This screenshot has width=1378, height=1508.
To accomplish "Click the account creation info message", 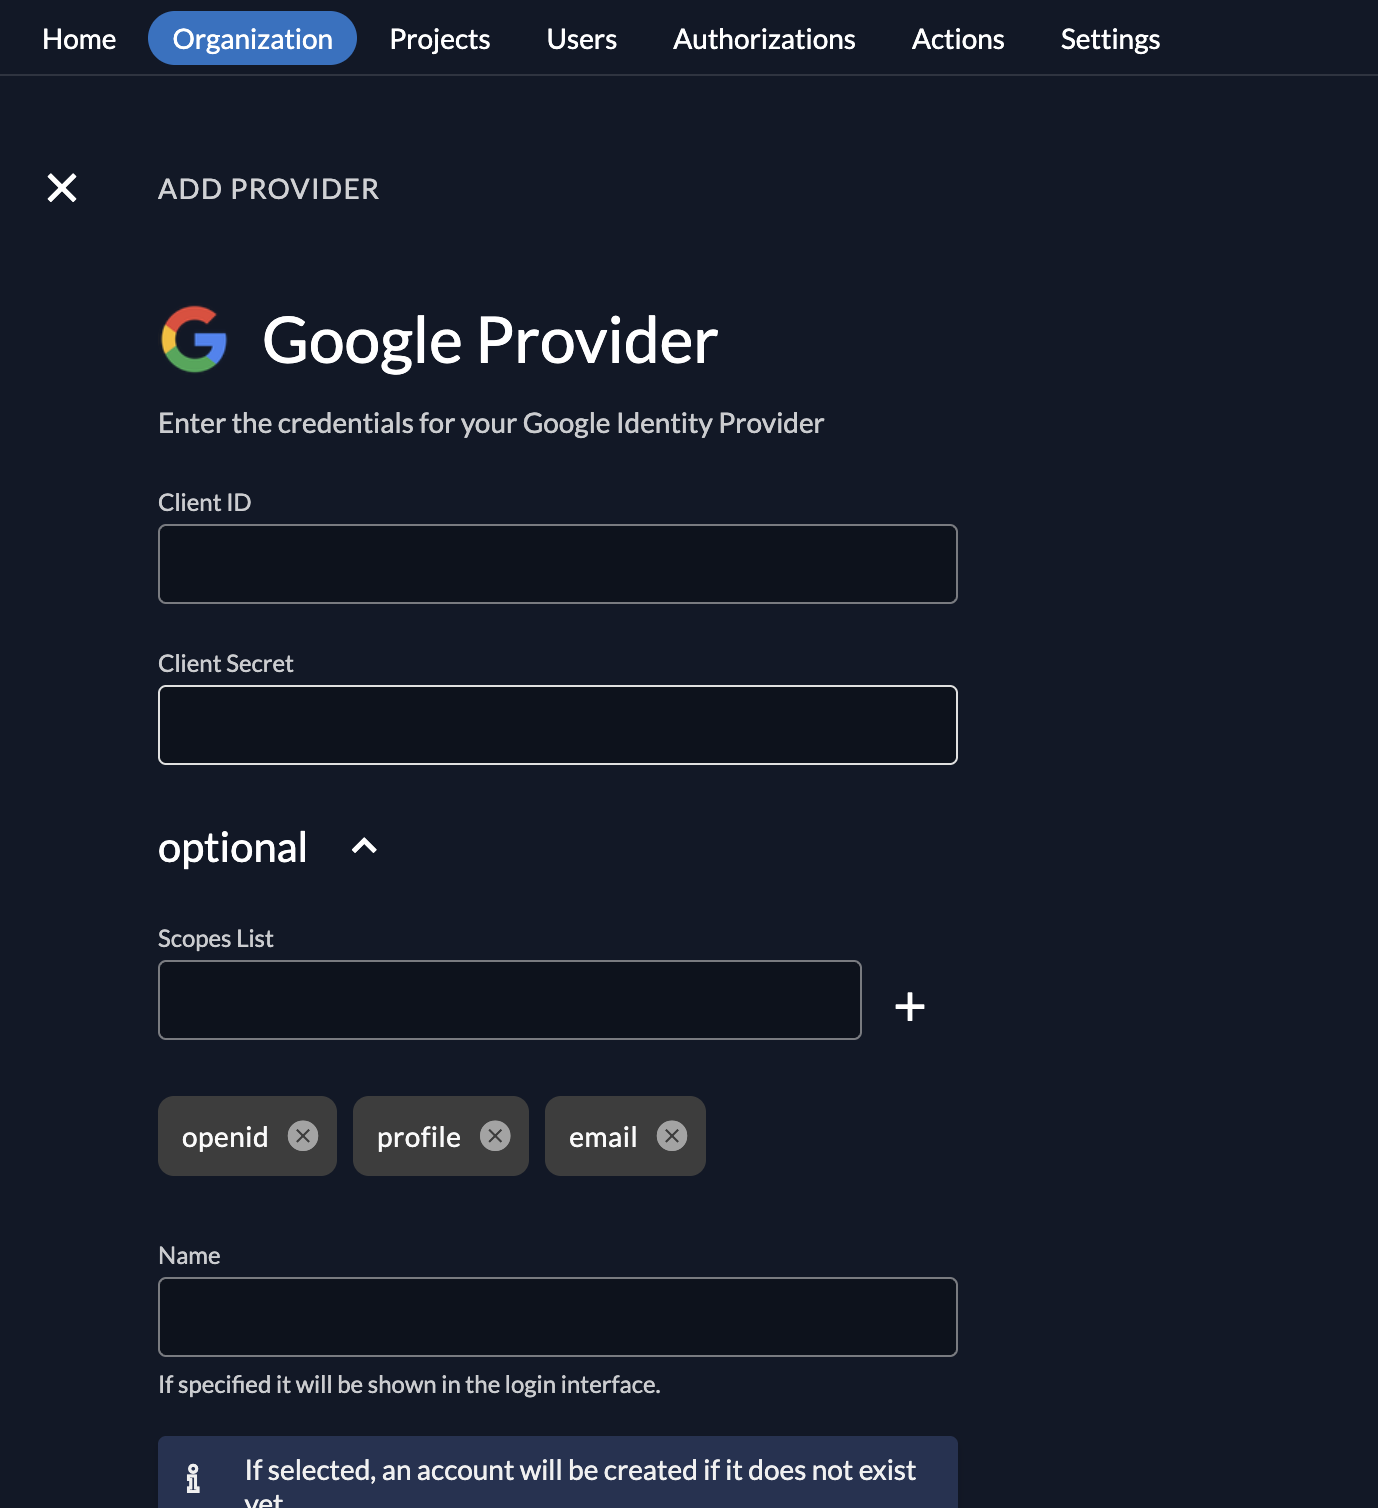I will (x=580, y=1481).
